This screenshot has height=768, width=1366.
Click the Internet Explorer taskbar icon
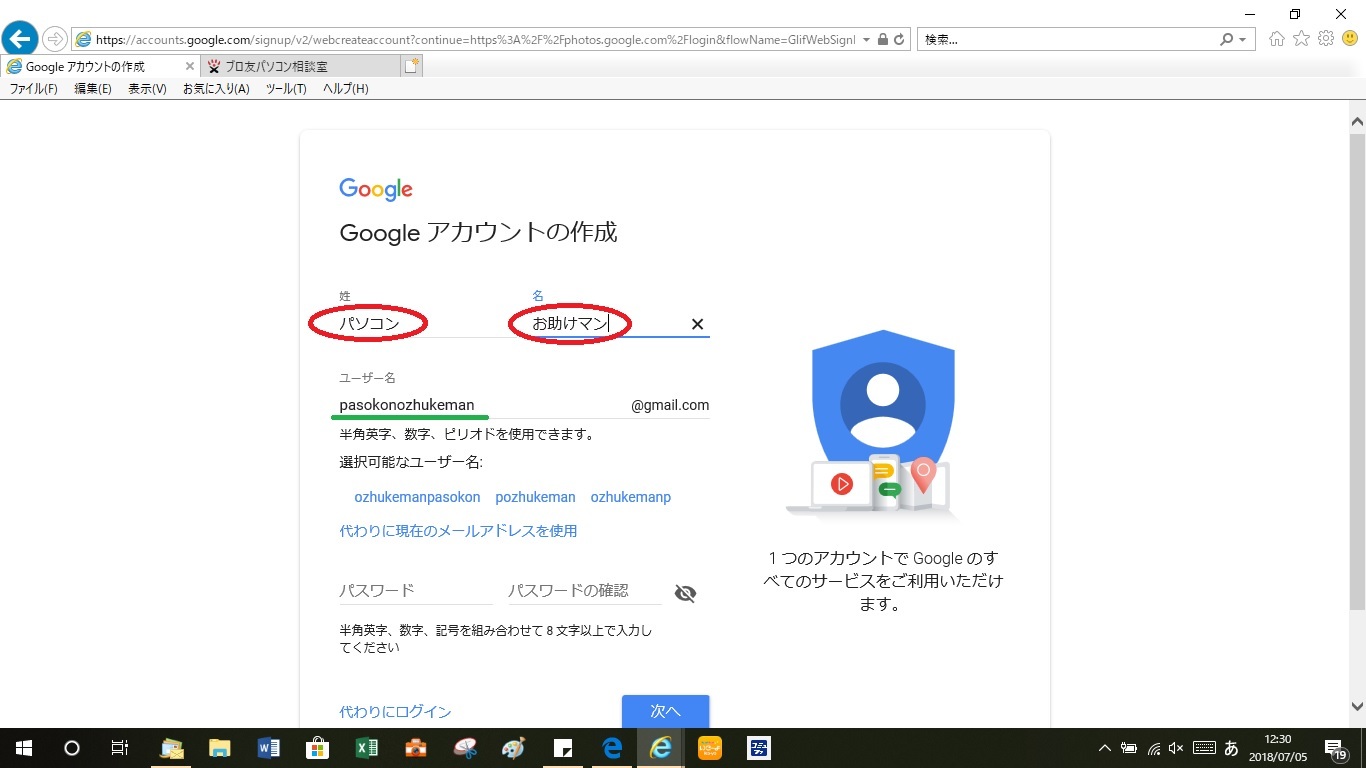(661, 748)
